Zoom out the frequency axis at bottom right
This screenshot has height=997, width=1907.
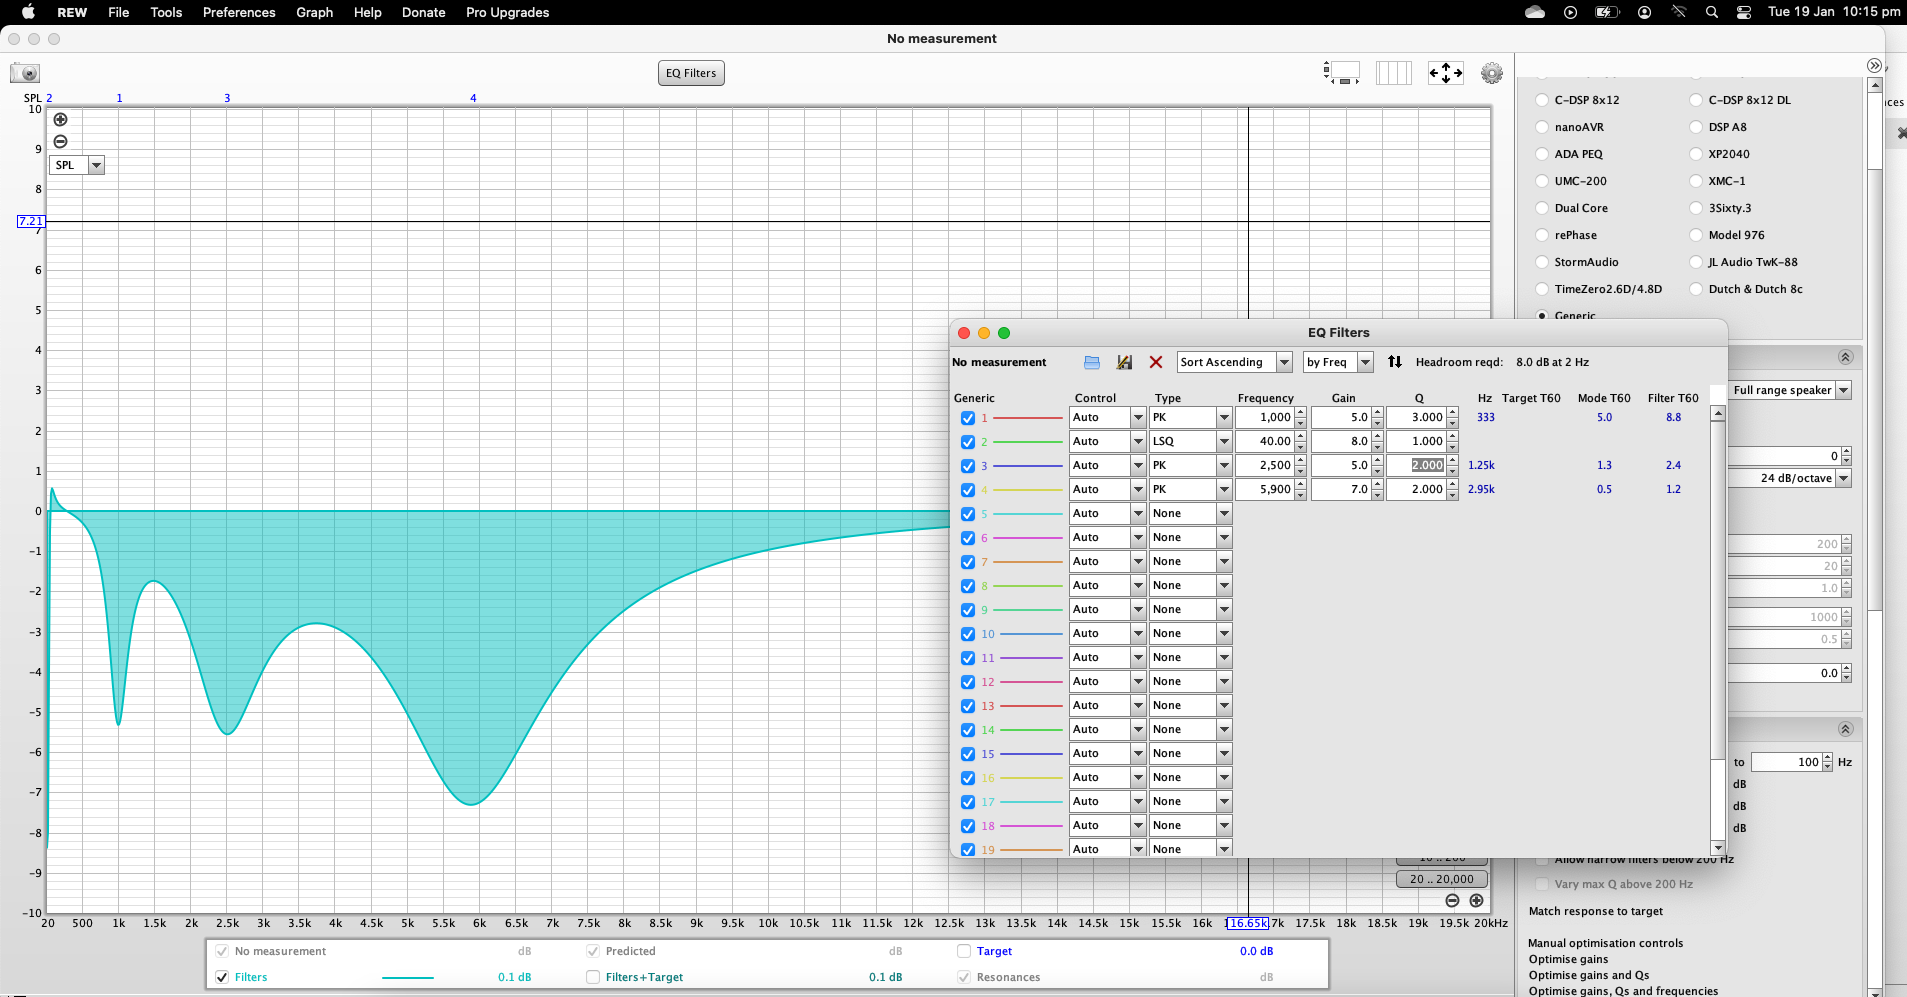[x=1452, y=900]
